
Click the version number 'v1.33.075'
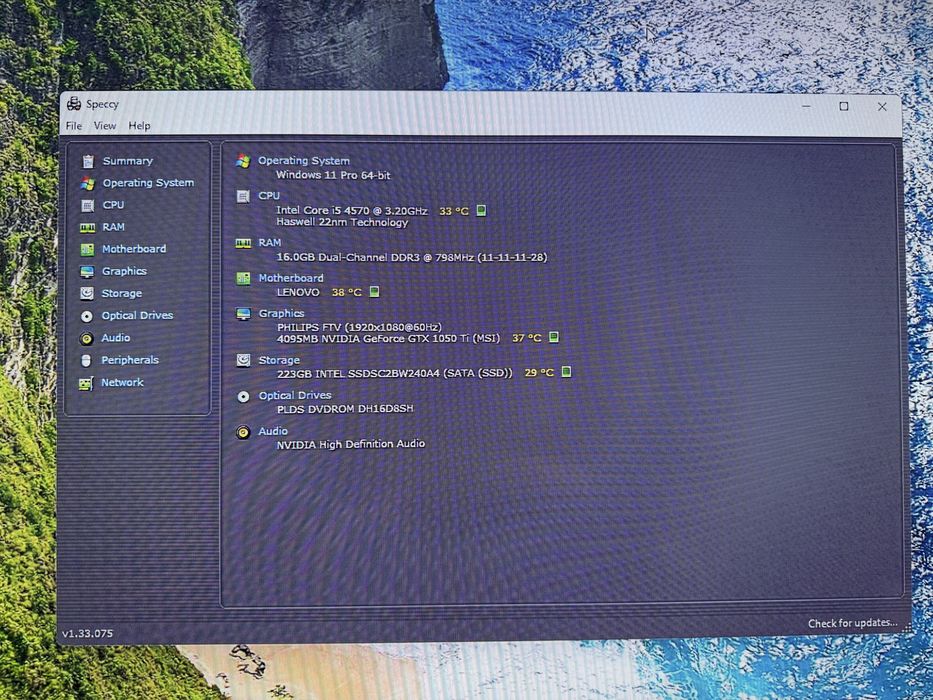[87, 633]
